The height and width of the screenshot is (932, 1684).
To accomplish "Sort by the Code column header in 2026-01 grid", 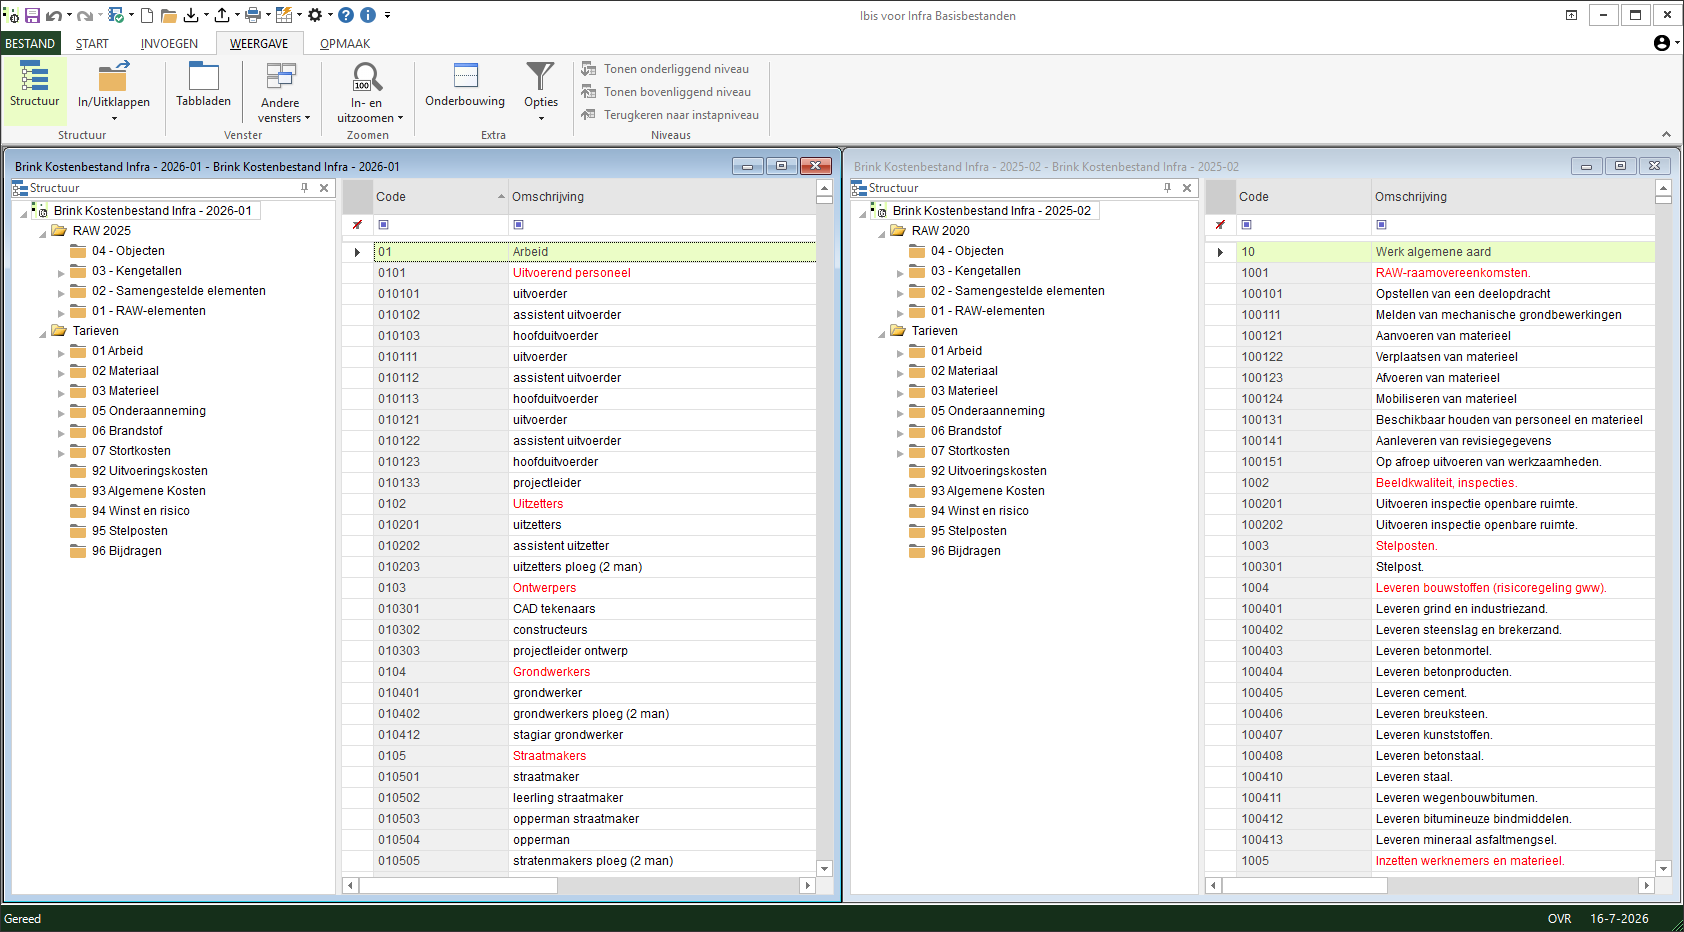I will coord(441,197).
